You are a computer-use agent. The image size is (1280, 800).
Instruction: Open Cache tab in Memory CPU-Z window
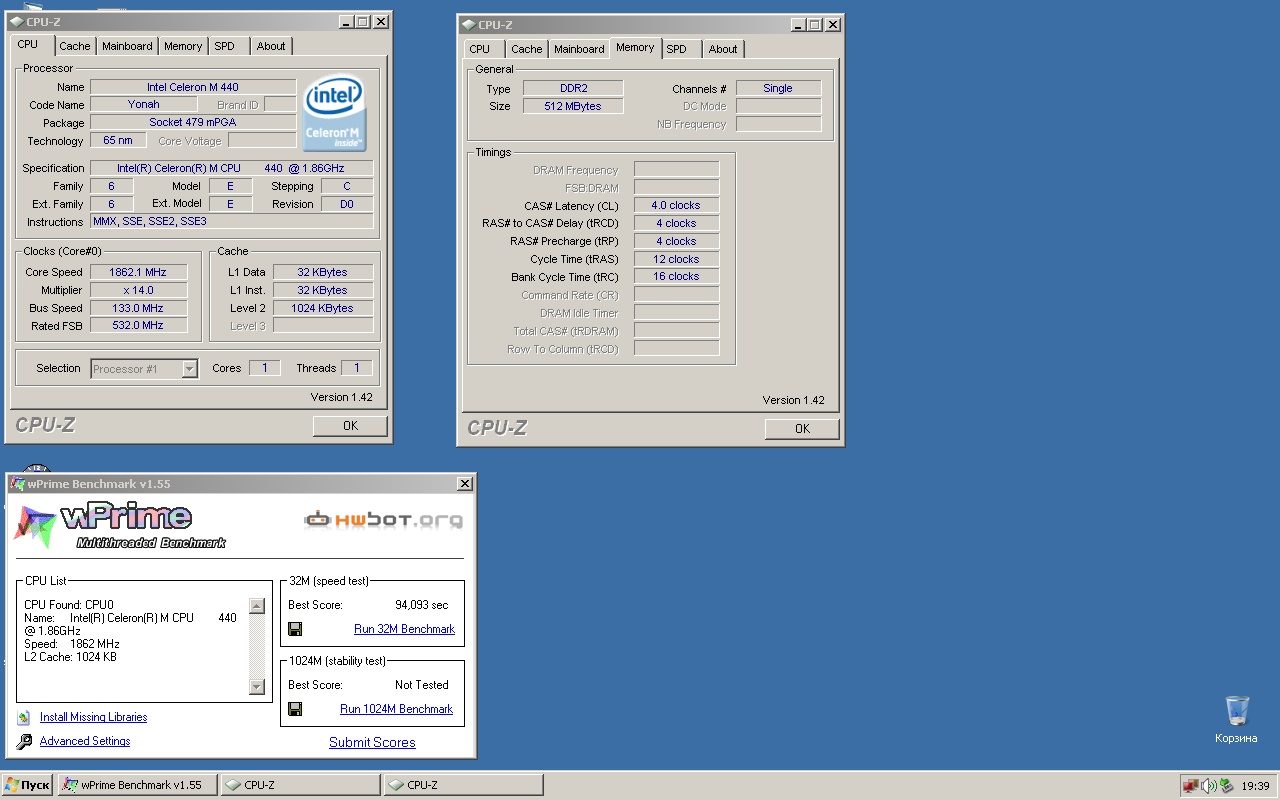pyautogui.click(x=527, y=49)
